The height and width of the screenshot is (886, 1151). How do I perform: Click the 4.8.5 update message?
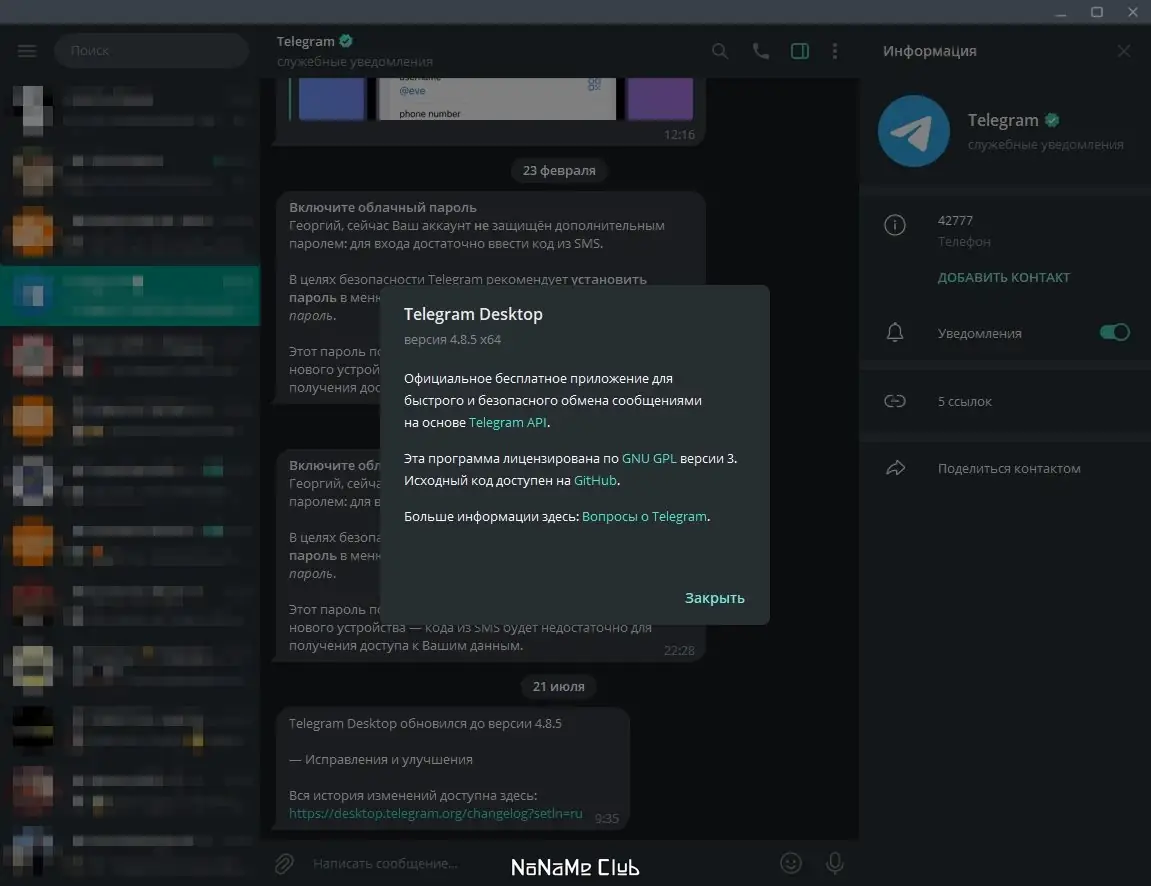[x=451, y=768]
